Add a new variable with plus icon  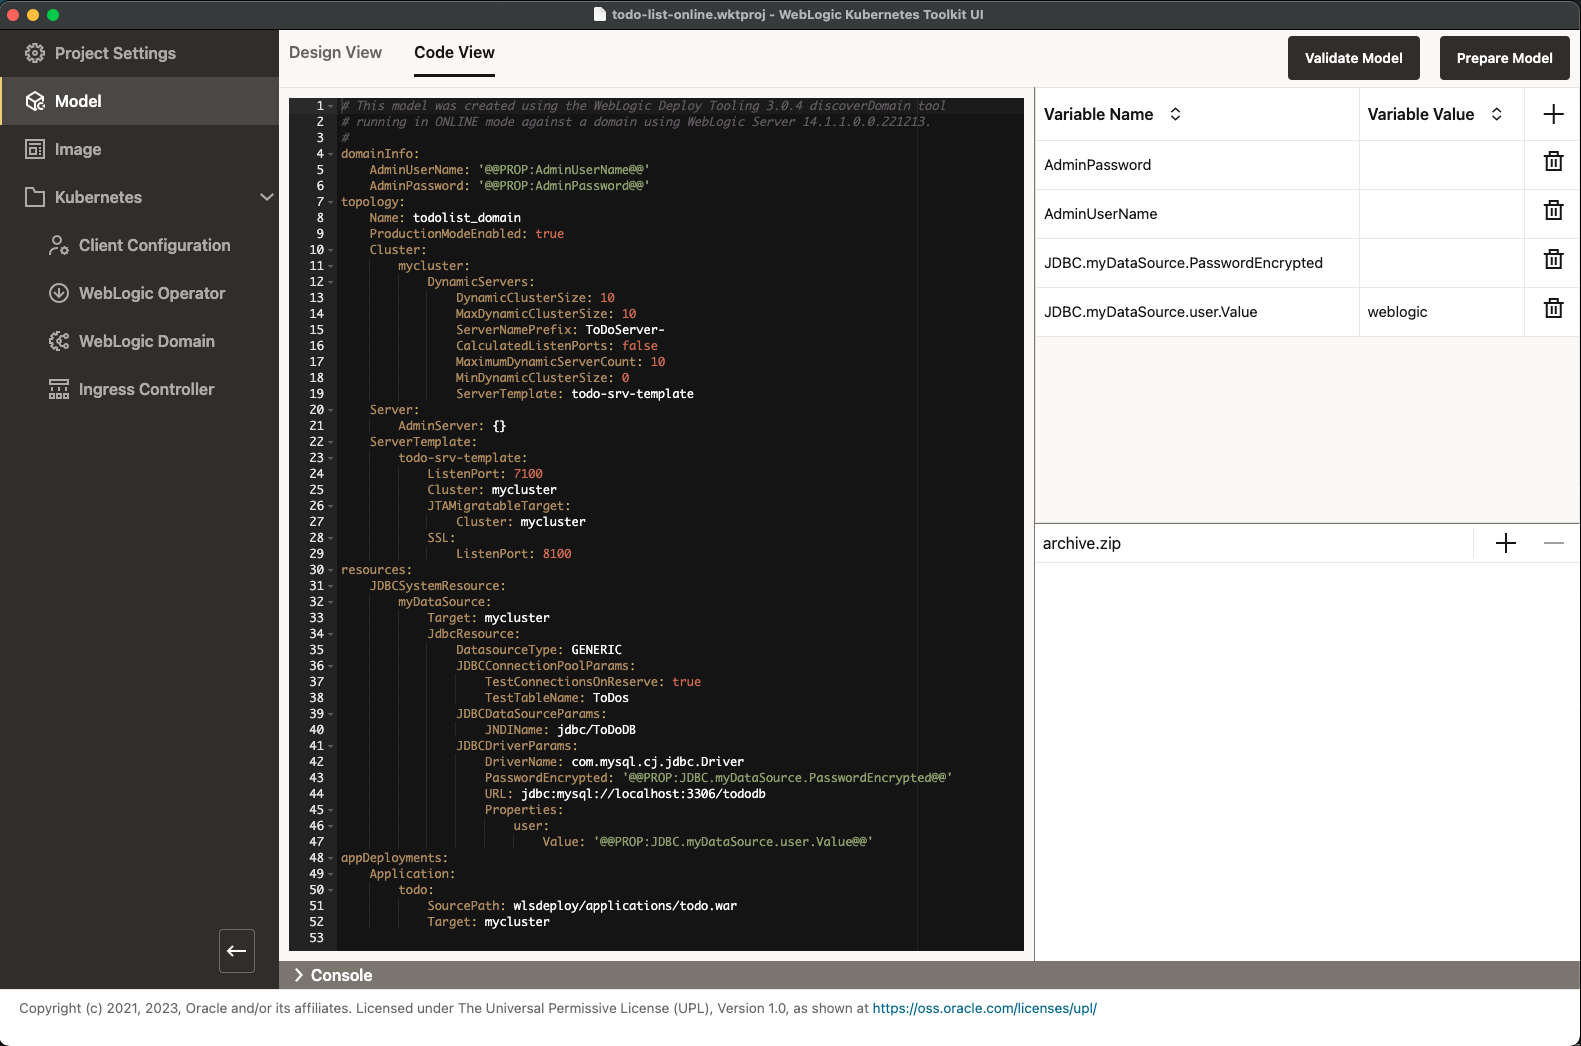point(1553,114)
